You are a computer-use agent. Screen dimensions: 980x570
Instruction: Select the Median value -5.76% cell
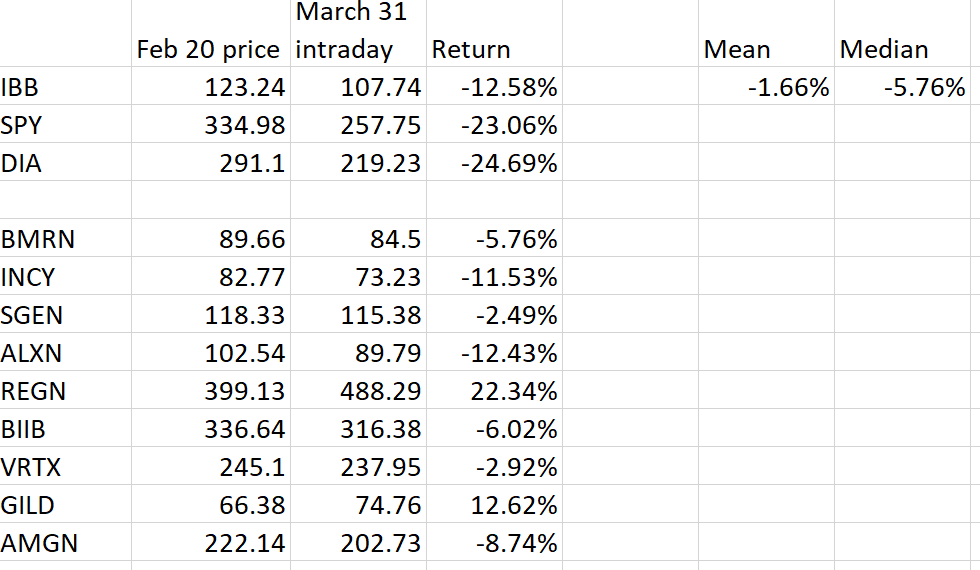[x=902, y=86]
